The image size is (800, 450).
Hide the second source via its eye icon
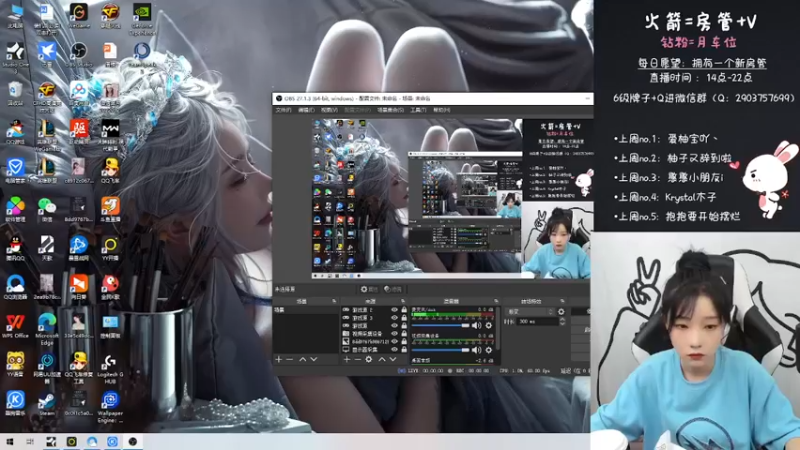click(394, 317)
